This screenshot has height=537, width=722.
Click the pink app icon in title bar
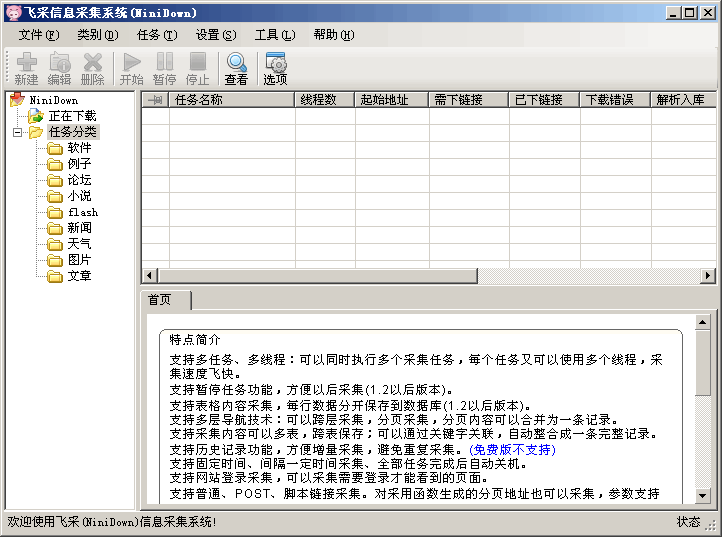14,12
